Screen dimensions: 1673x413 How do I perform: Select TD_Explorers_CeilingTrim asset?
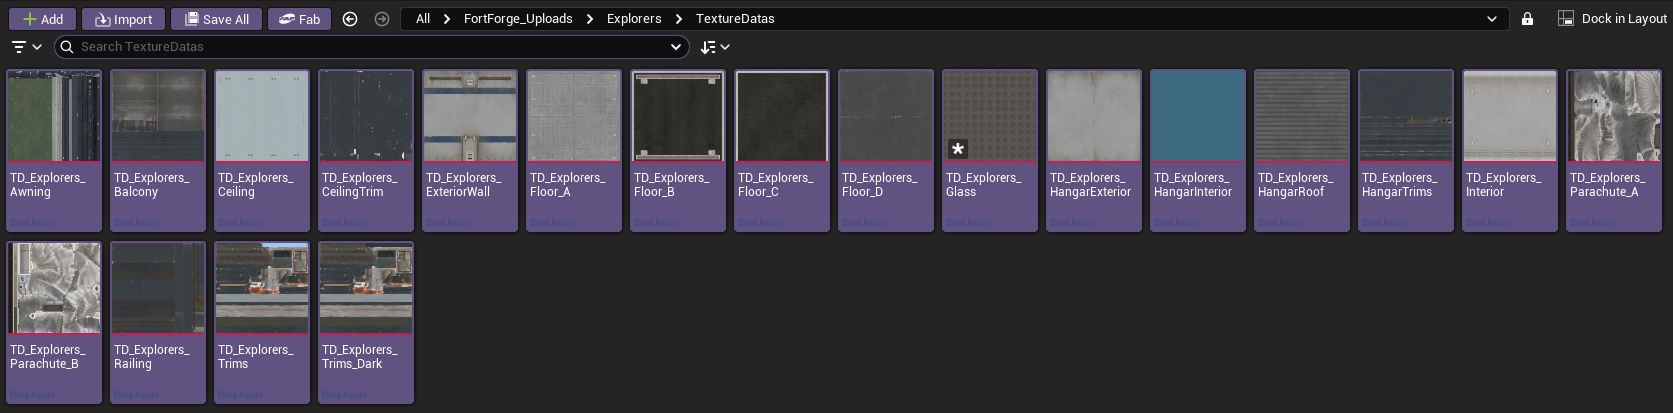[366, 150]
